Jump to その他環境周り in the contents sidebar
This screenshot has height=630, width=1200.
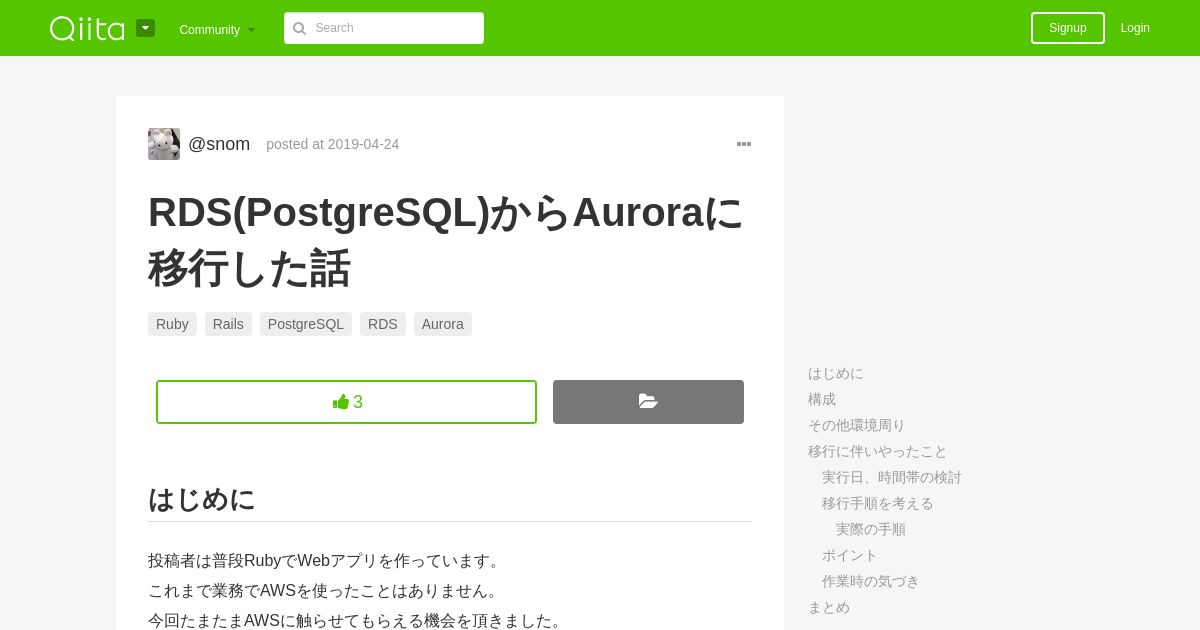(857, 425)
